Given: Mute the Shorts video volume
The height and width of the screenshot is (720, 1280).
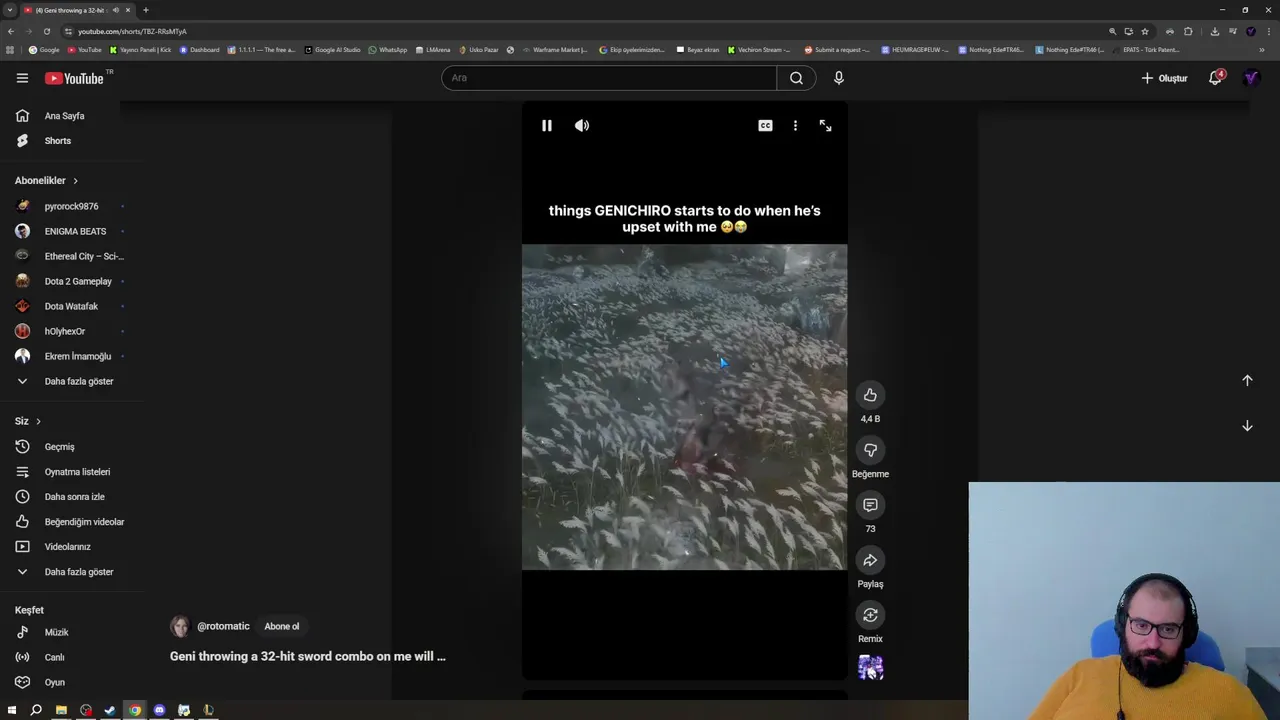Looking at the screenshot, I should tap(582, 126).
